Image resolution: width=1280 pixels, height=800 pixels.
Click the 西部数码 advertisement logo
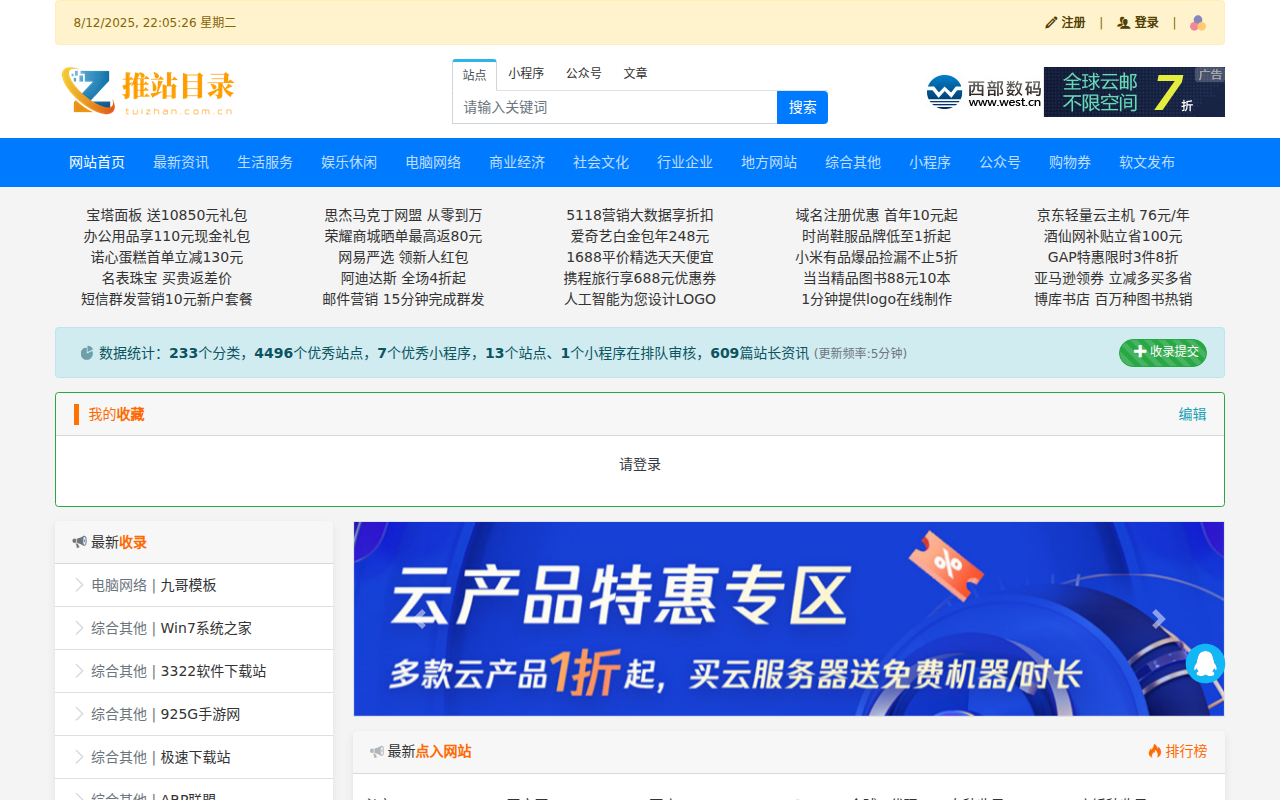point(984,92)
